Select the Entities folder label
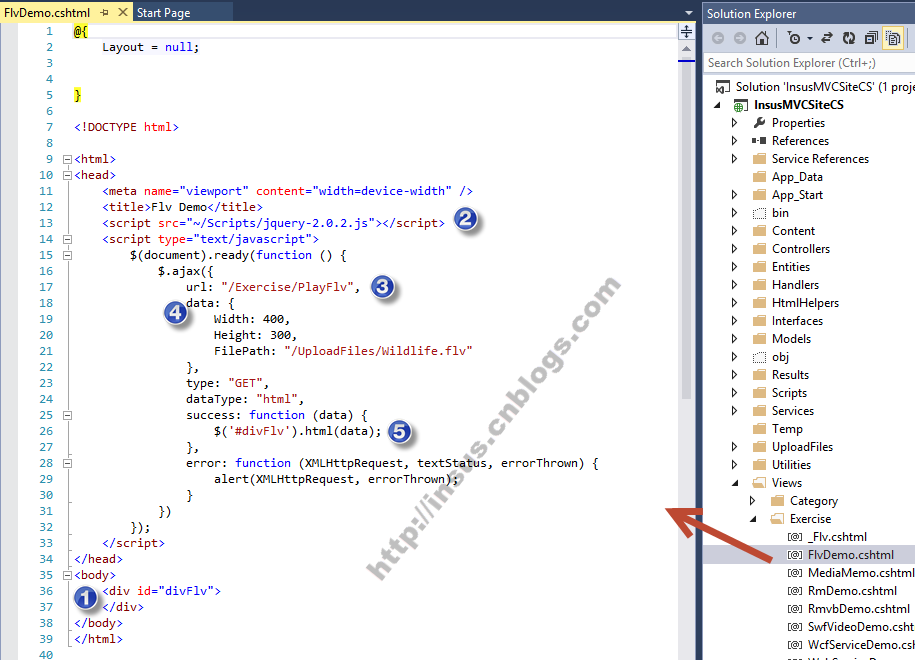915x660 pixels. (x=791, y=267)
